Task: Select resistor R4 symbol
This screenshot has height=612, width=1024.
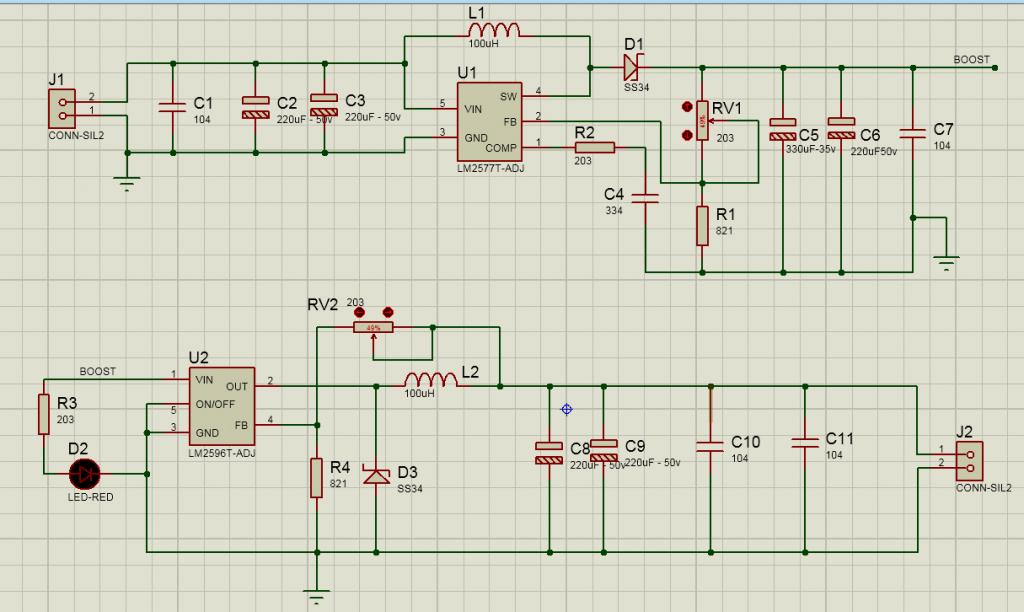Action: point(317,478)
